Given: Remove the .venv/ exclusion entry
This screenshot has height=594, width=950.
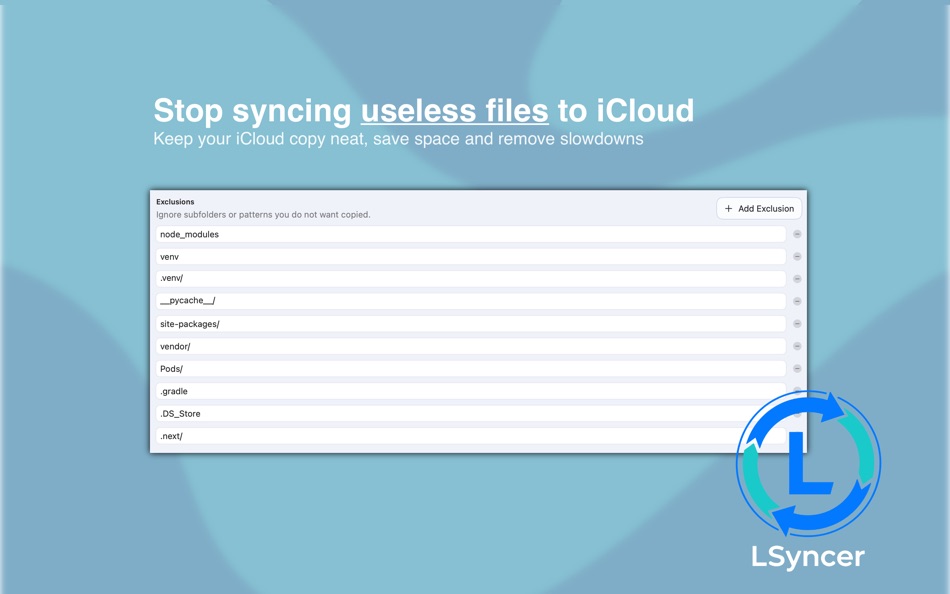Looking at the screenshot, I should 797,279.
